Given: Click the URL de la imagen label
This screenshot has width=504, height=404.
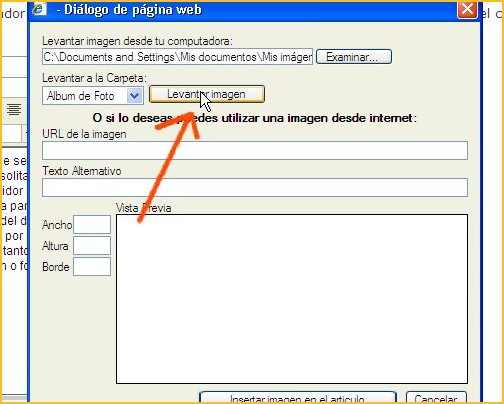Looking at the screenshot, I should (84, 134).
